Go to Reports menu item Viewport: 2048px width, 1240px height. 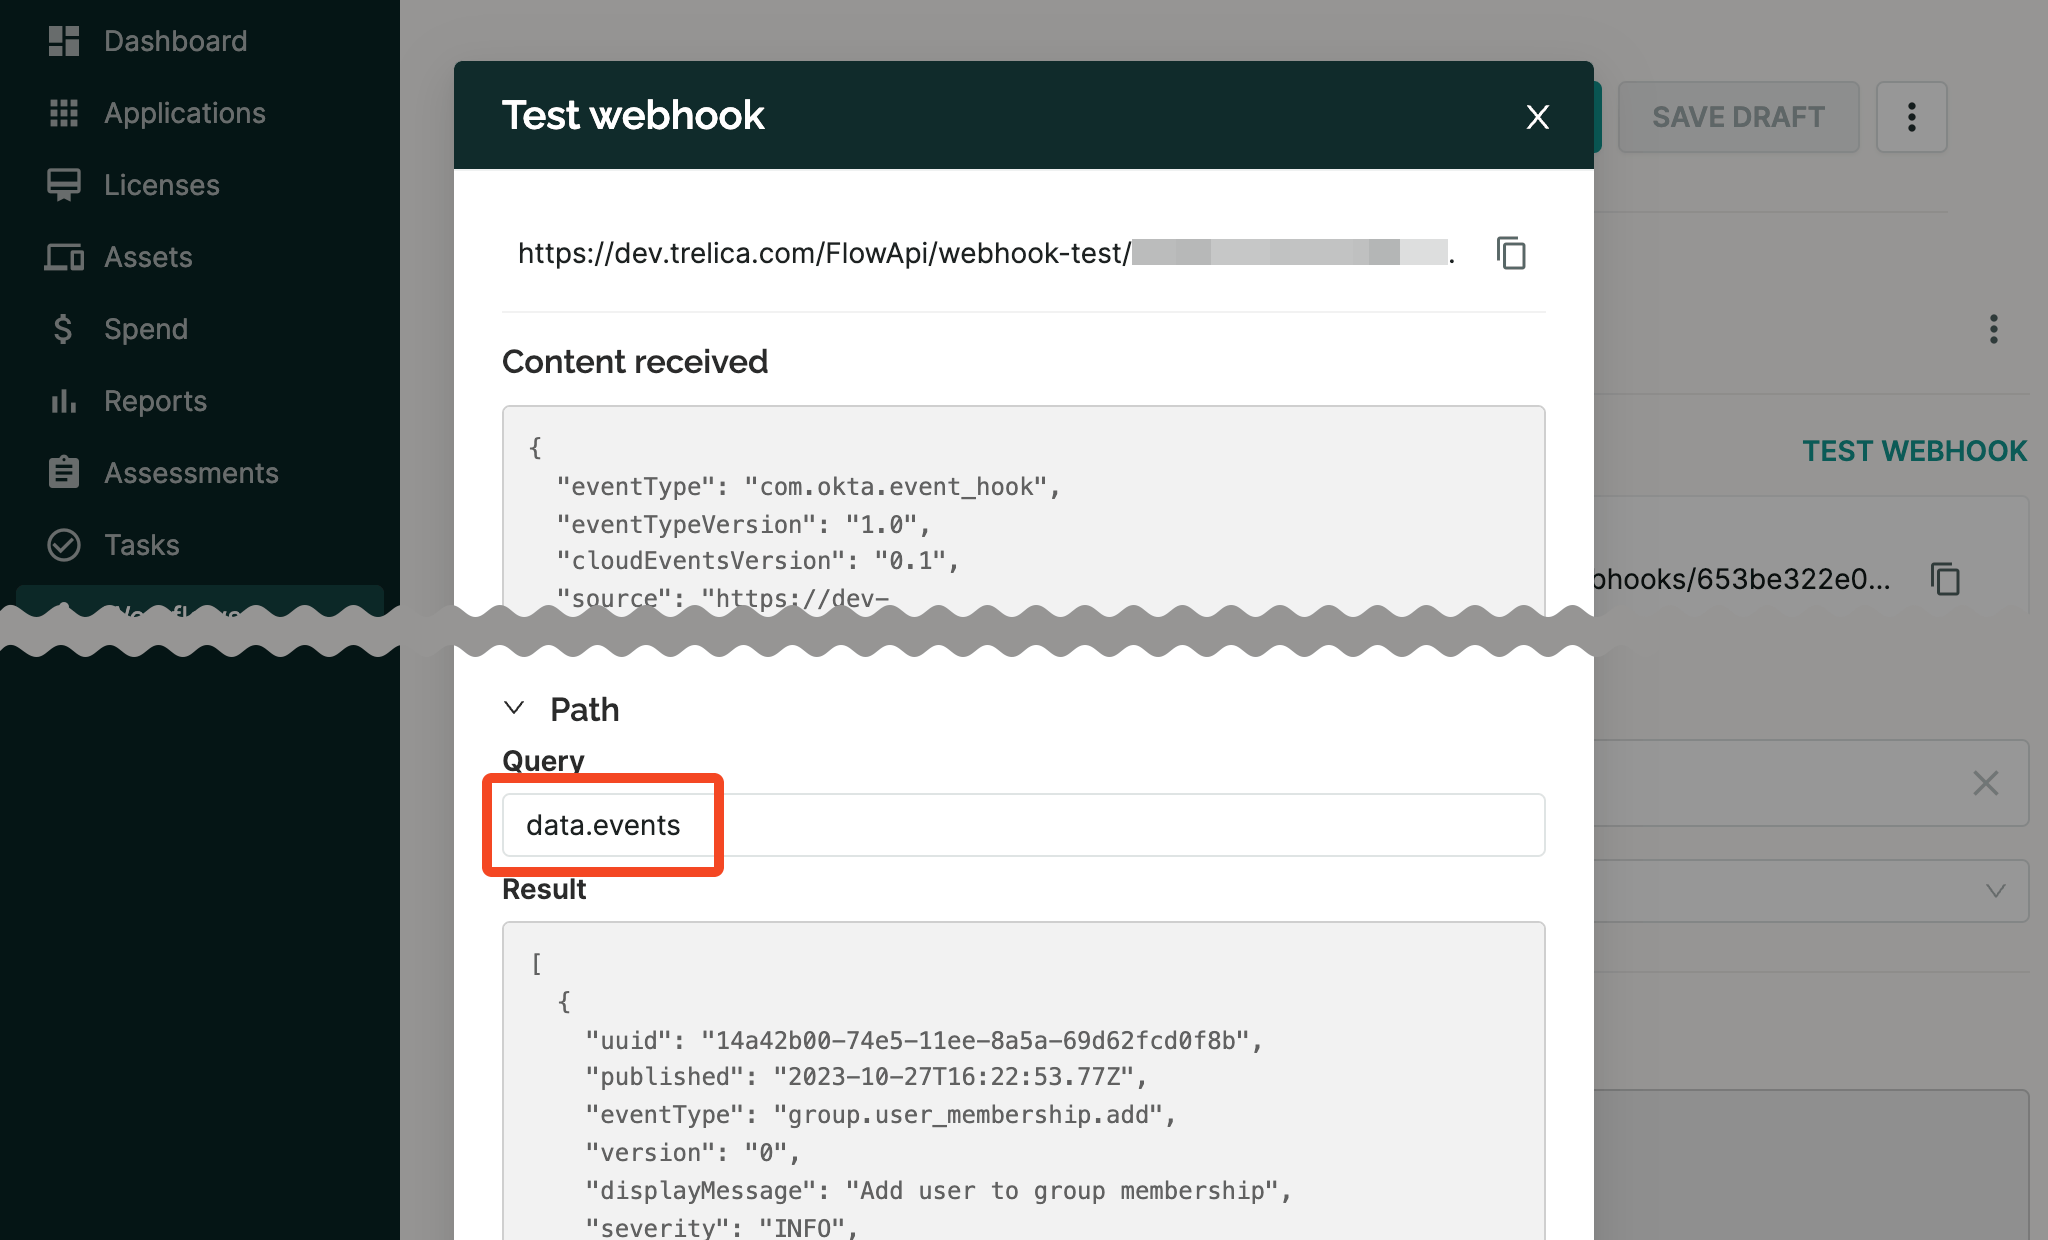pos(155,401)
